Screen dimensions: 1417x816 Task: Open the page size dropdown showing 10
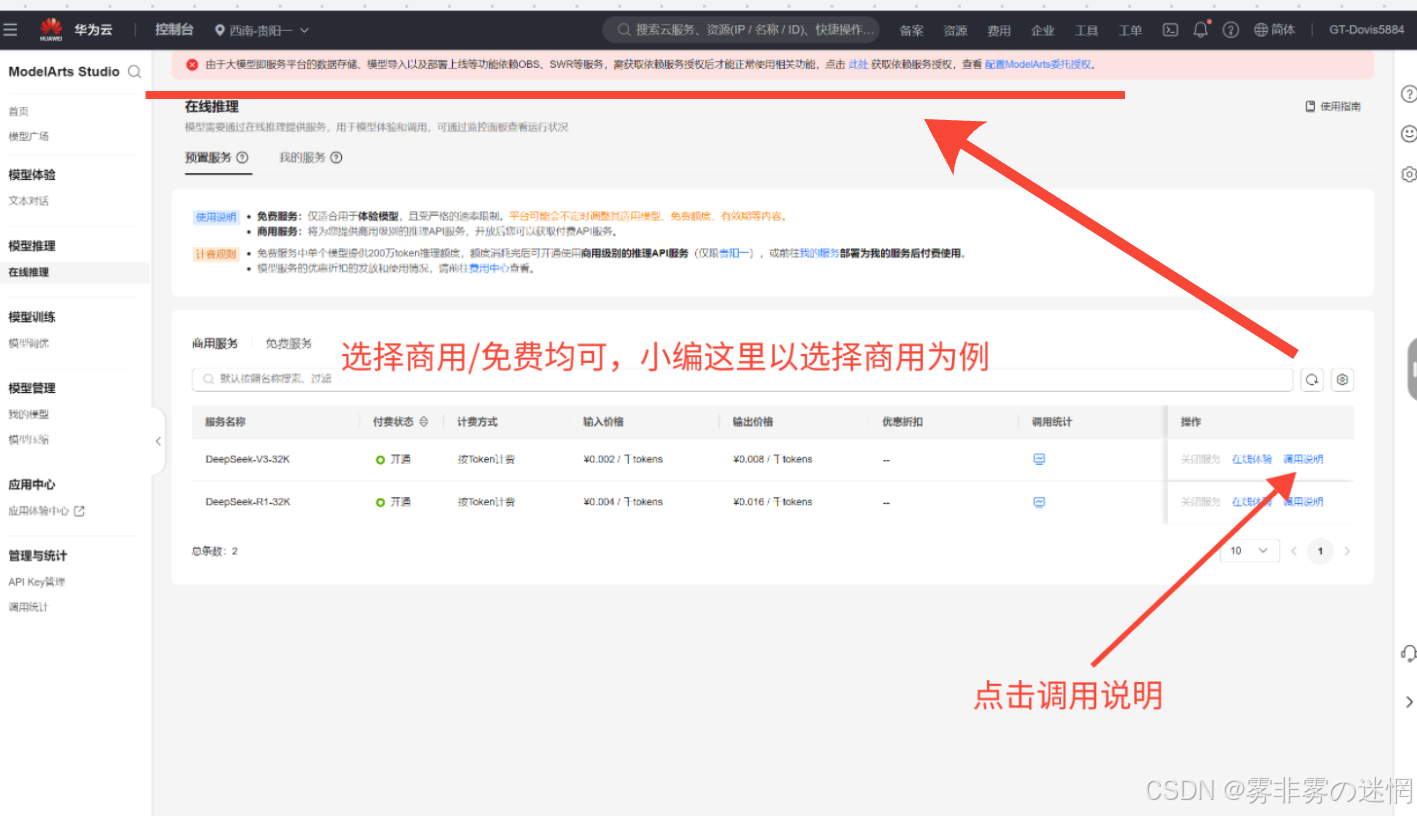[1249, 550]
